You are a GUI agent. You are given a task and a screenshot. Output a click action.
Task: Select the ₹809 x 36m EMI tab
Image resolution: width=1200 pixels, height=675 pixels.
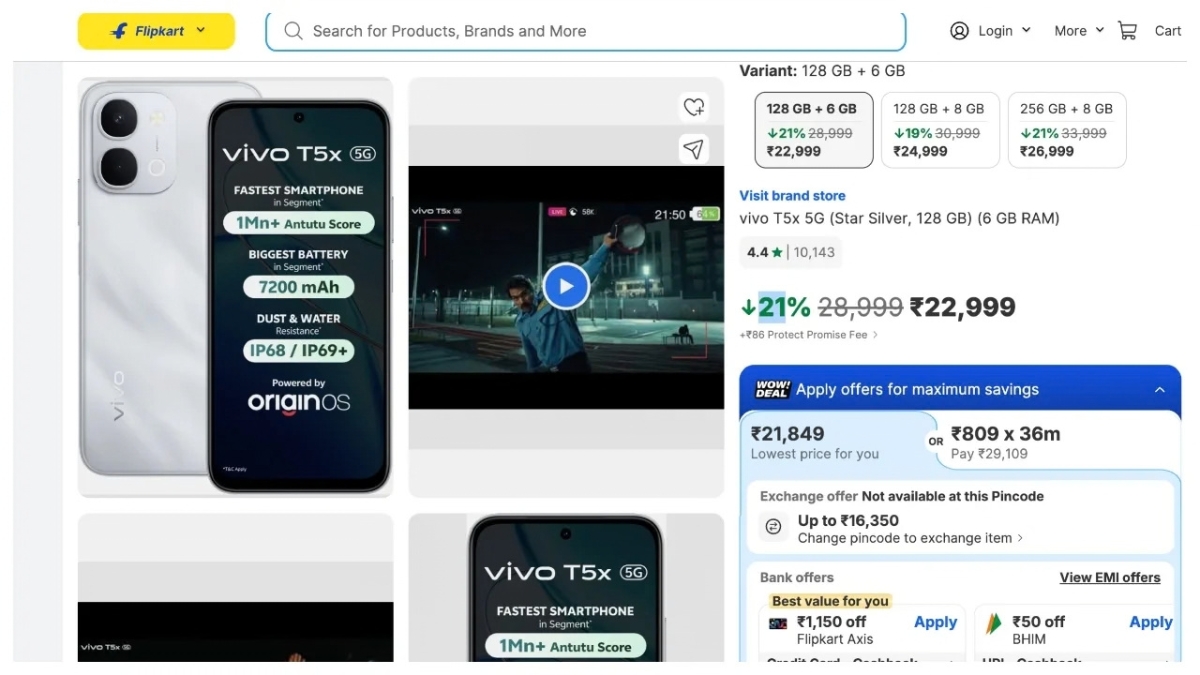tap(1060, 443)
